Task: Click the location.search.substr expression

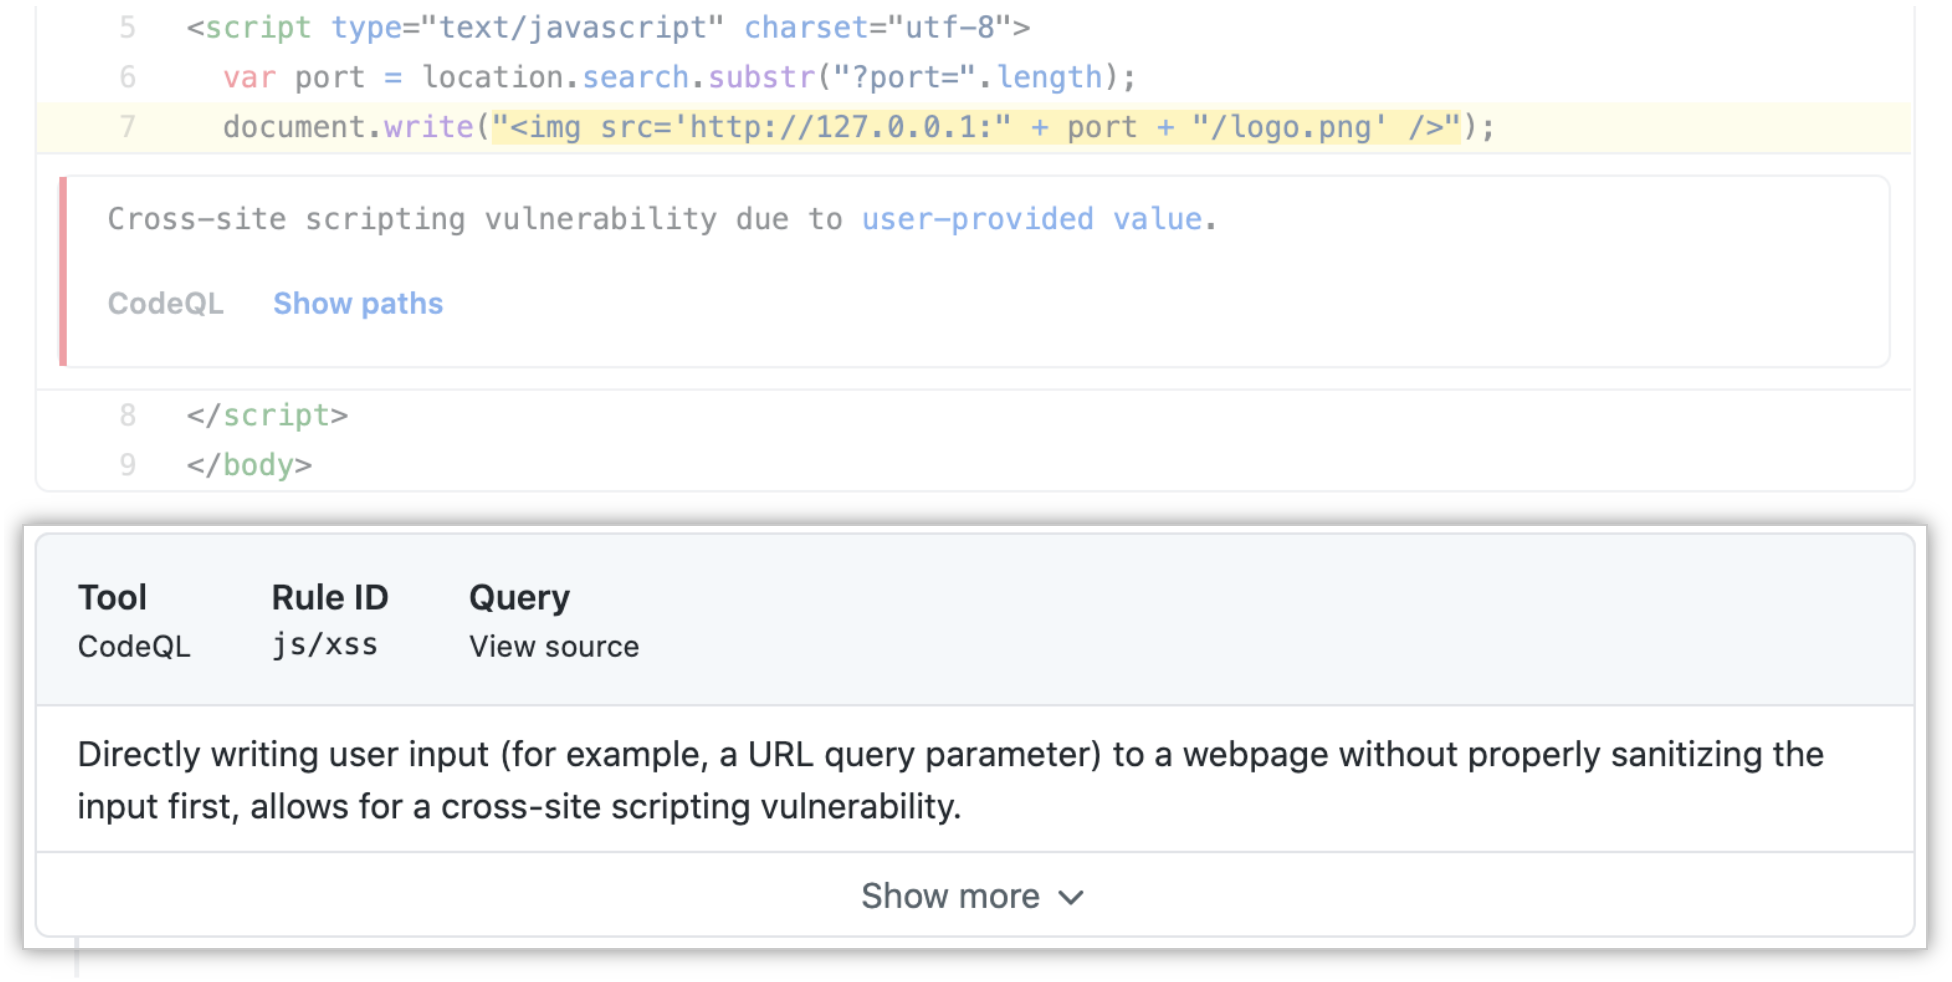Action: [x=619, y=77]
